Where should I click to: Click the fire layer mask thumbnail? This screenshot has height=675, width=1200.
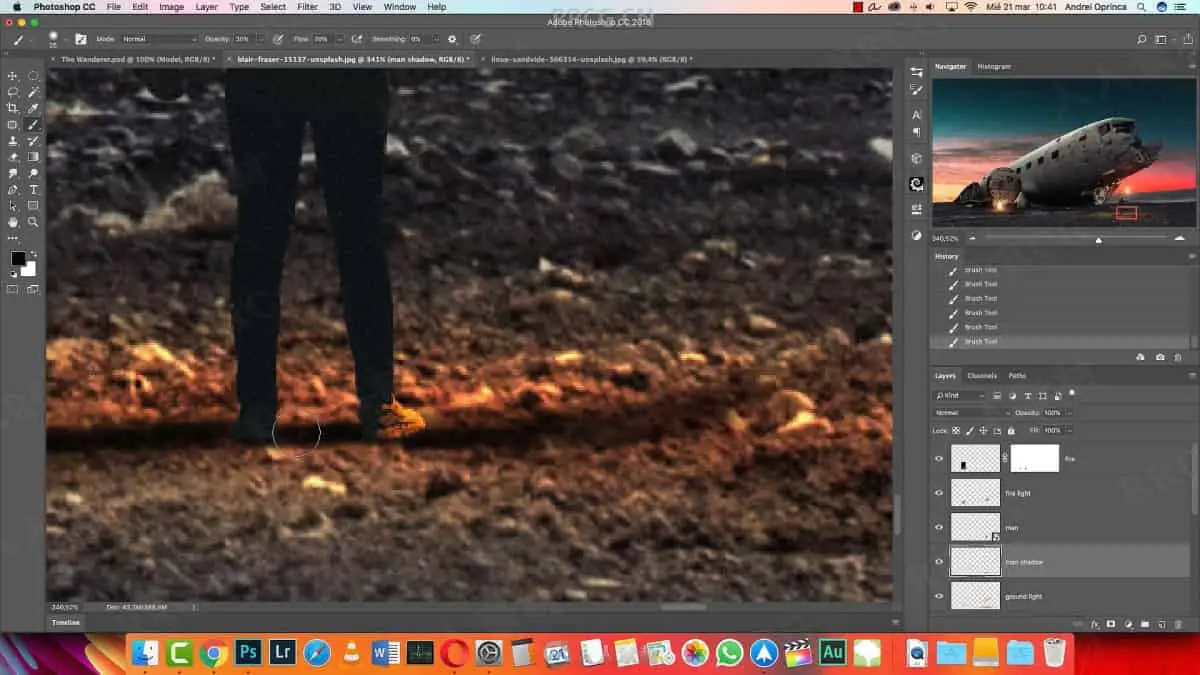click(1034, 458)
